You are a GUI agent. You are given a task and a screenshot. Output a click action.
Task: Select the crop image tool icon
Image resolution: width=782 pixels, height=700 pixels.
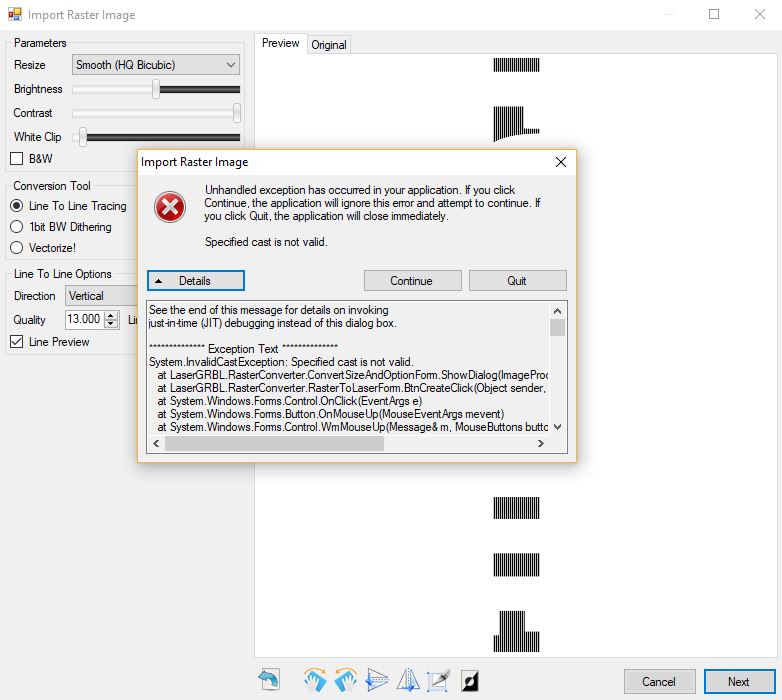[x=438, y=680]
